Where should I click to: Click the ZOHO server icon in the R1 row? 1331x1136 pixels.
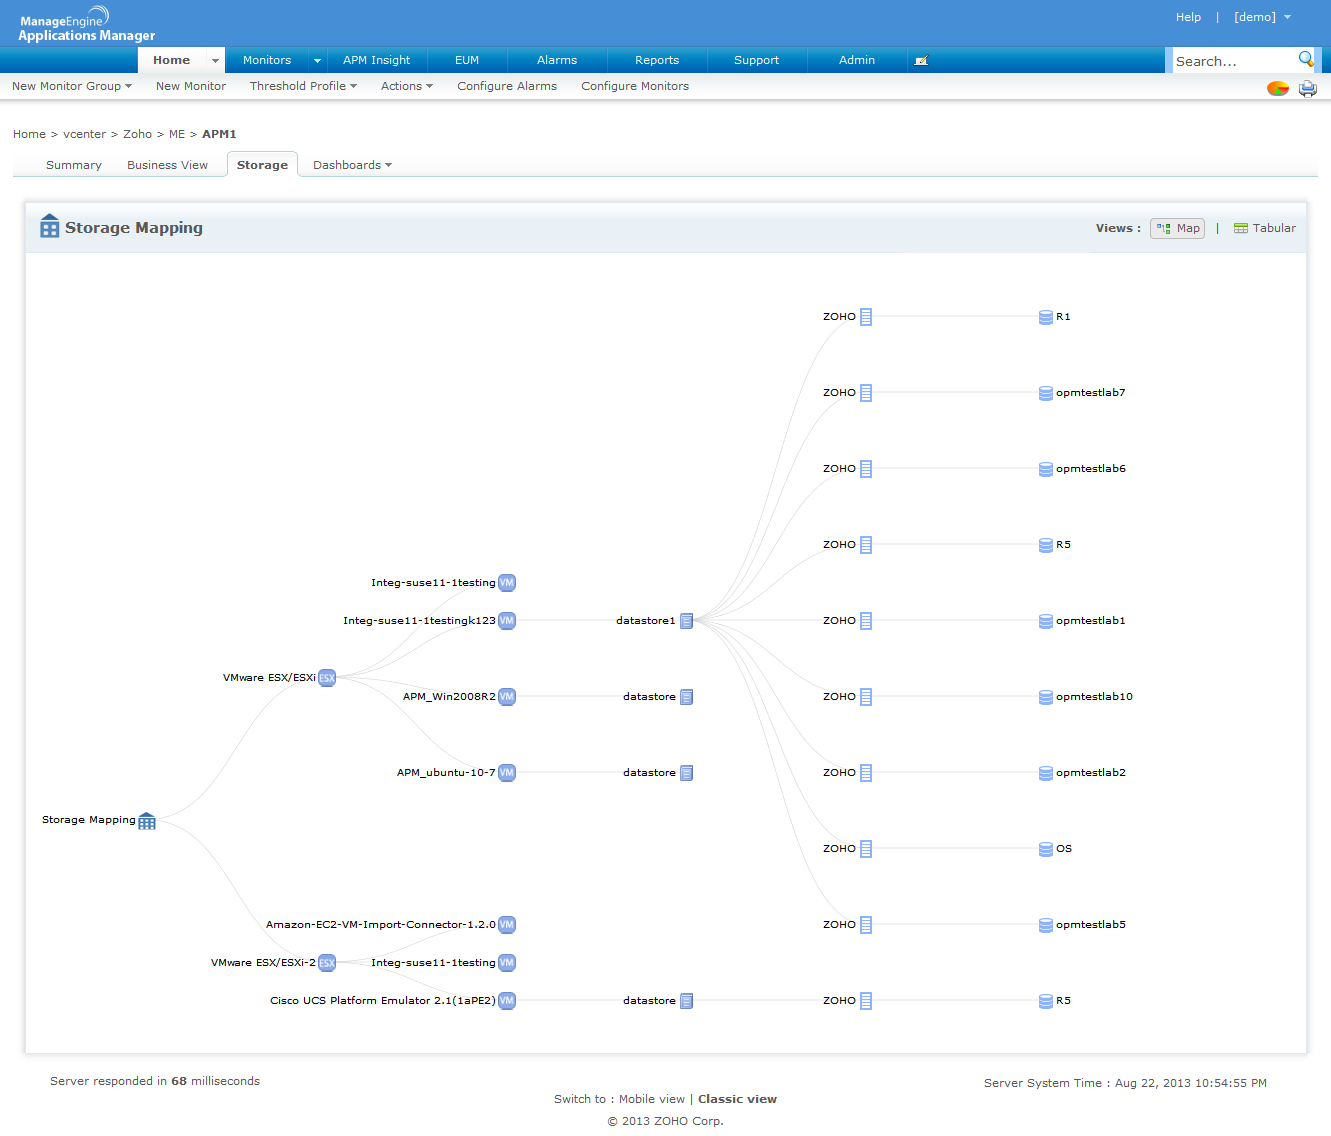pos(866,317)
